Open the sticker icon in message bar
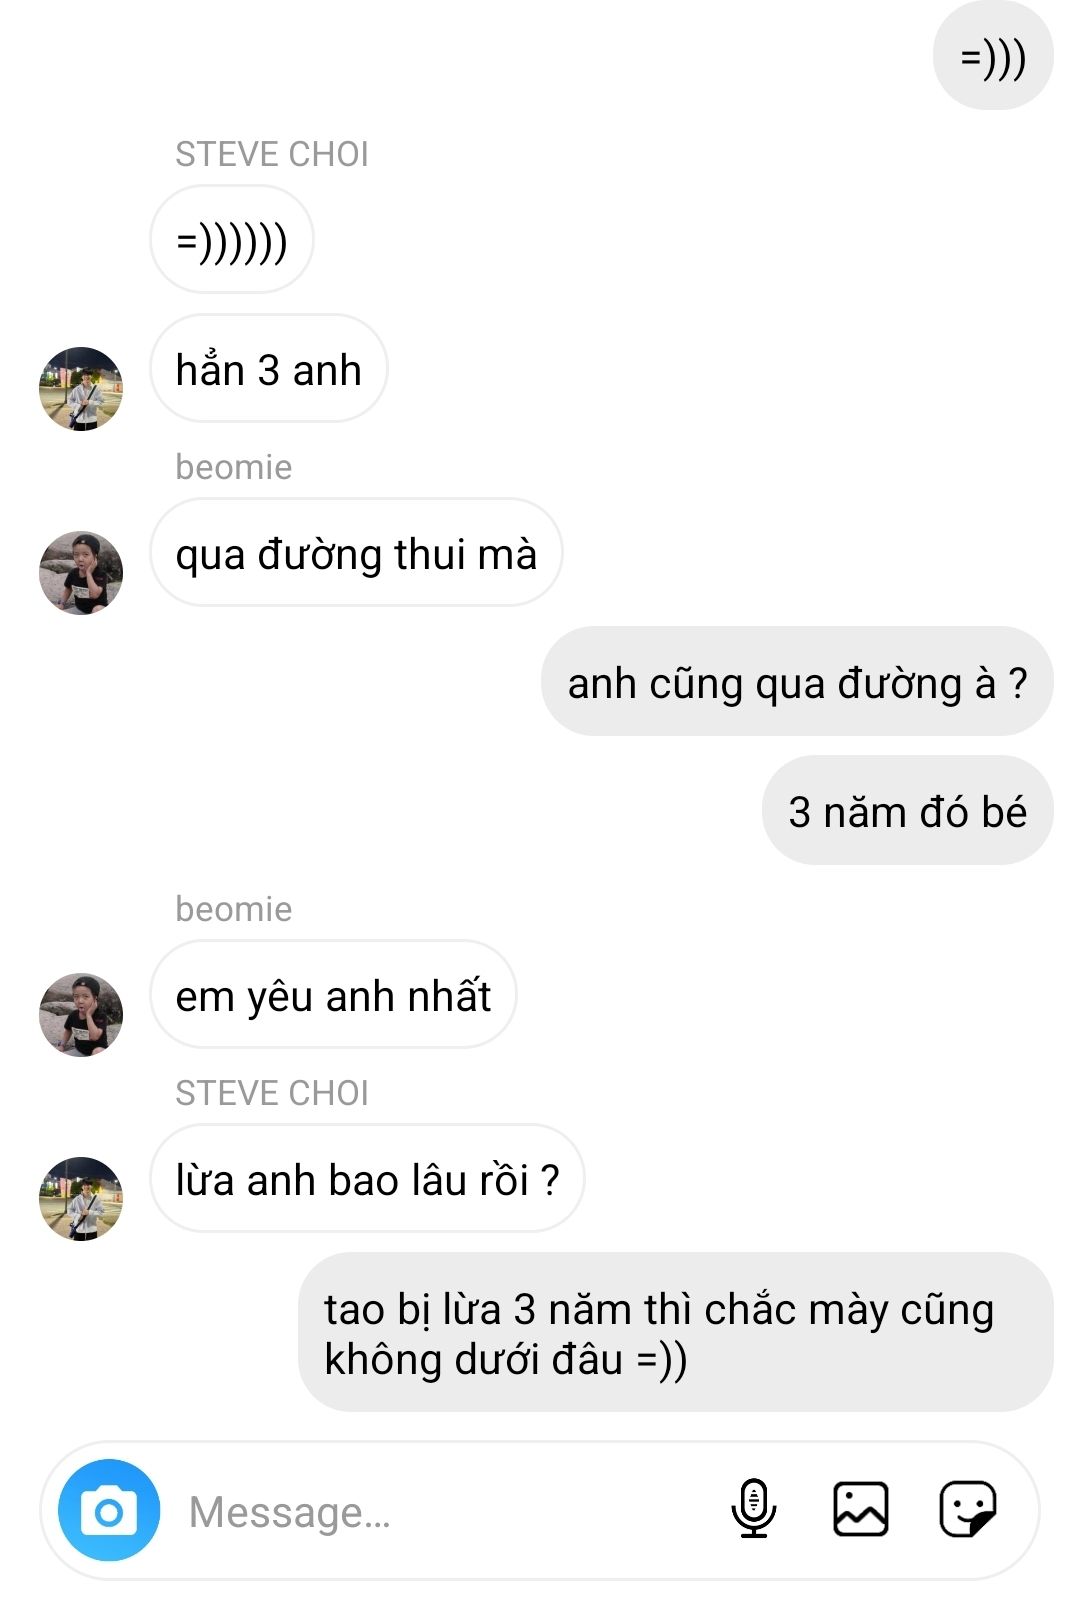Screen dimensions: 1080x1612 point(967,1509)
